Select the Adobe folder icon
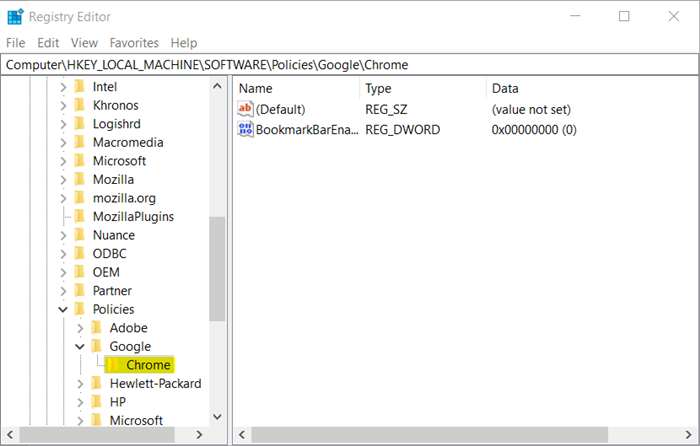 point(97,327)
